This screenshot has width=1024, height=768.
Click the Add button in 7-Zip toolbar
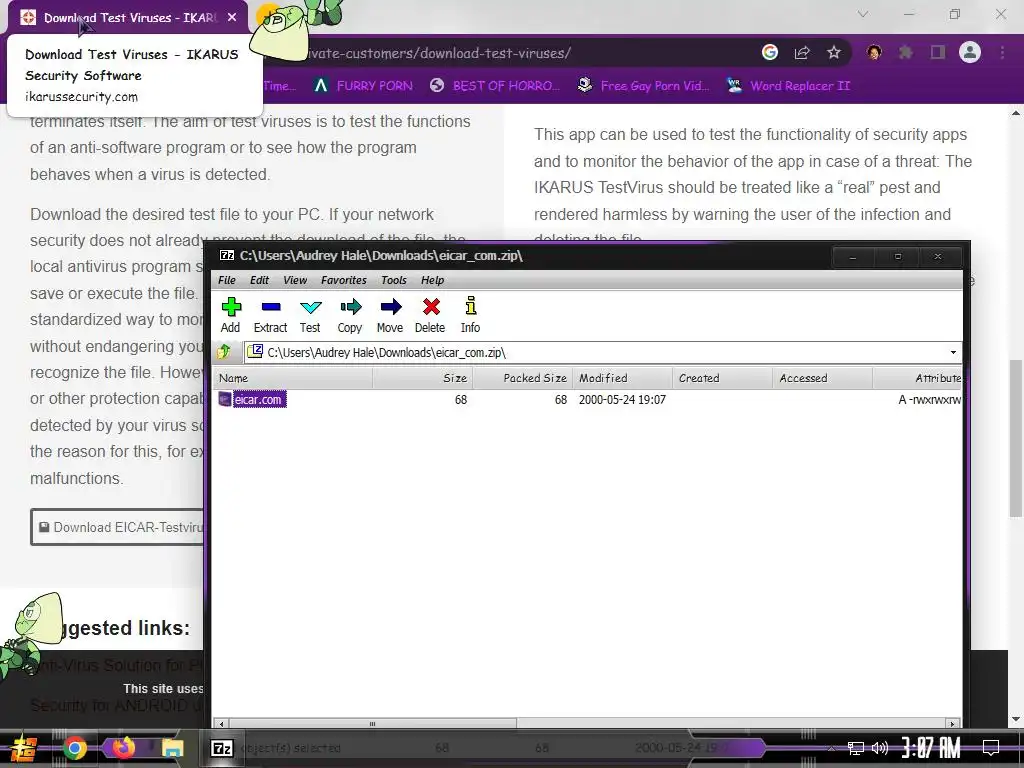[231, 315]
